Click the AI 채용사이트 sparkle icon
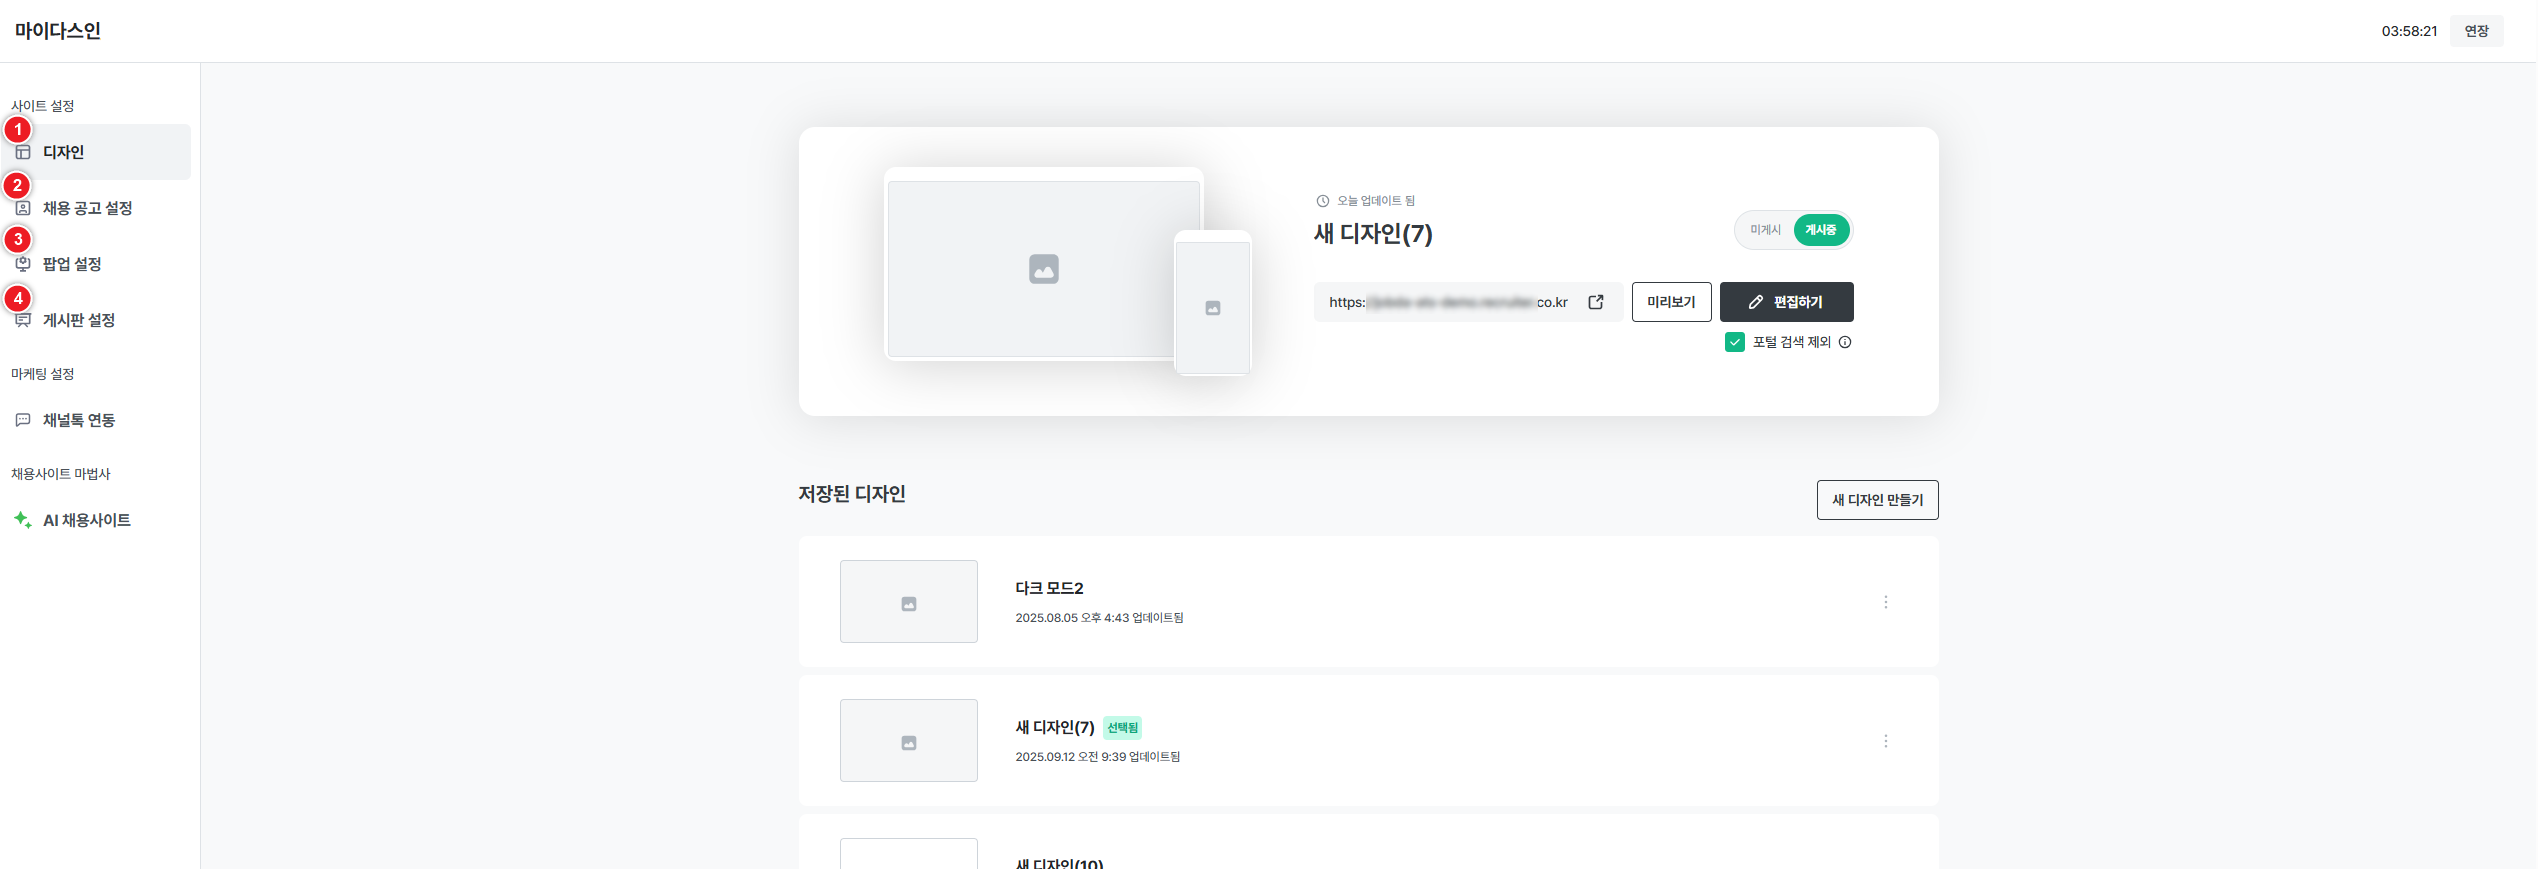Screen dimensions: 2538x869 click(x=23, y=520)
